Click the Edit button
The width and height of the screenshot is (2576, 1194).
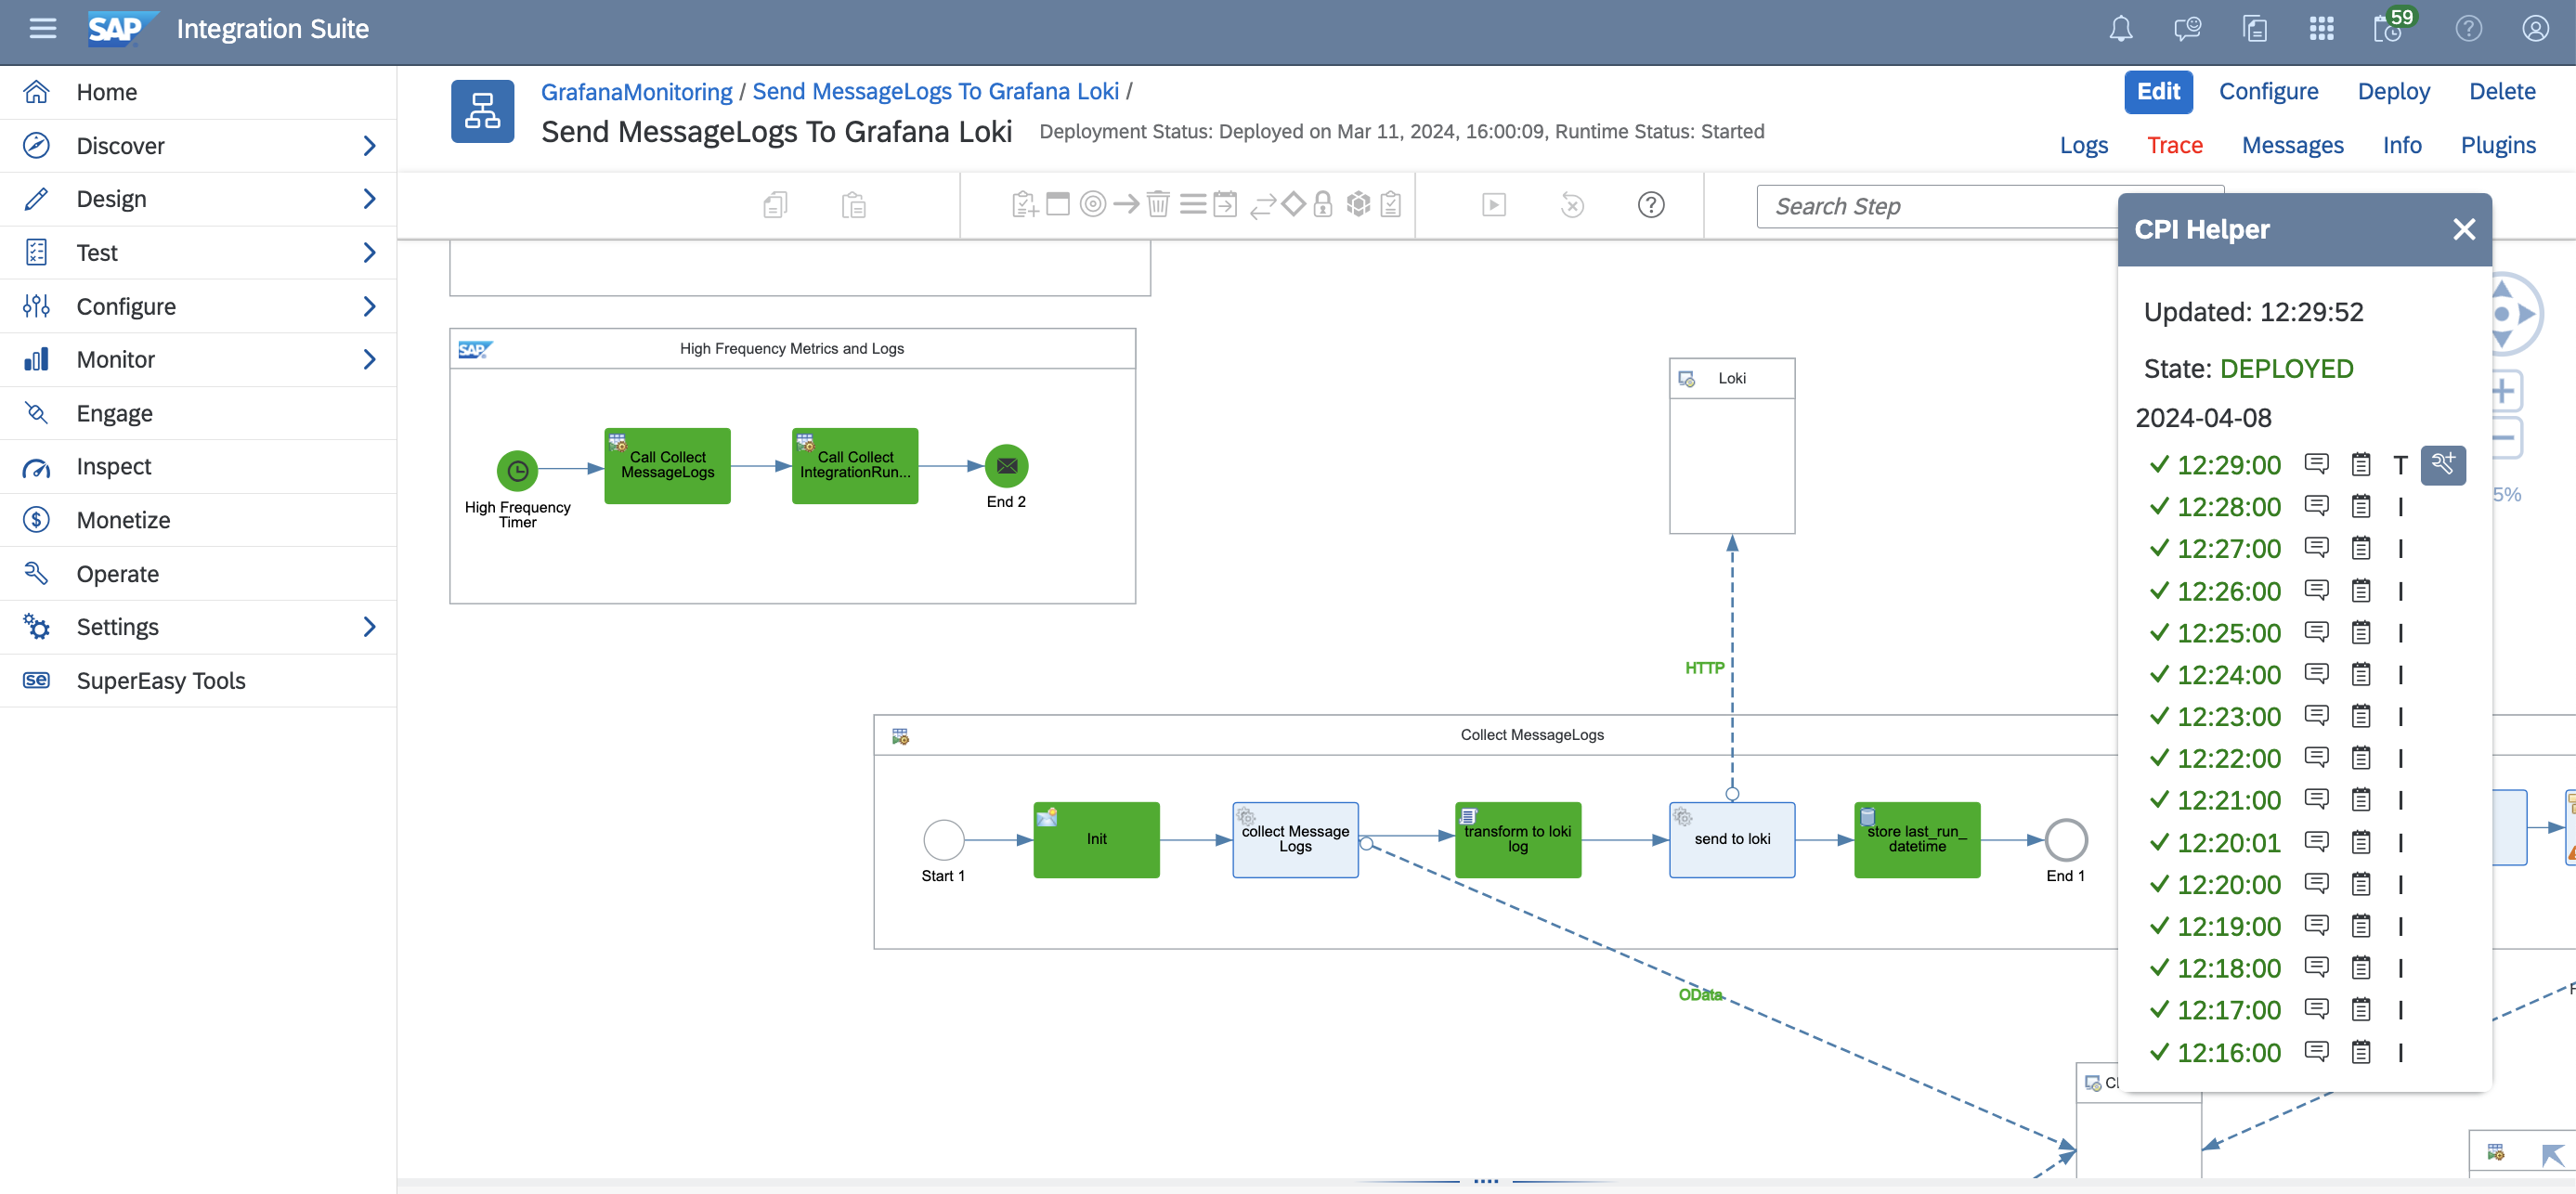[2158, 91]
